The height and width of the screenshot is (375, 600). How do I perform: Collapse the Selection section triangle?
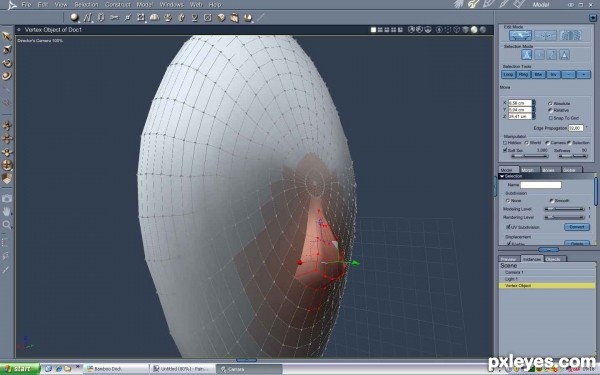pos(502,176)
